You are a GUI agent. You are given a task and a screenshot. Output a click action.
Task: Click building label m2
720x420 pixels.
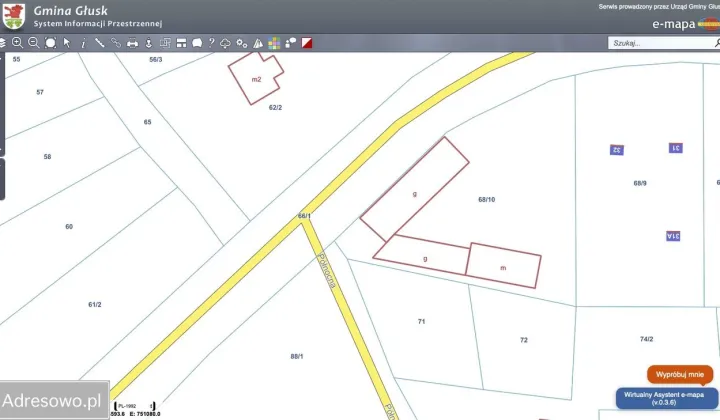(x=256, y=79)
